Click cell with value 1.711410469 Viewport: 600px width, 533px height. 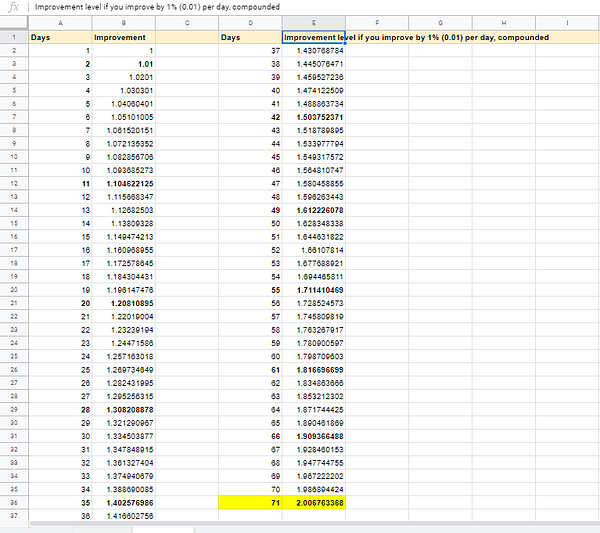pos(314,290)
